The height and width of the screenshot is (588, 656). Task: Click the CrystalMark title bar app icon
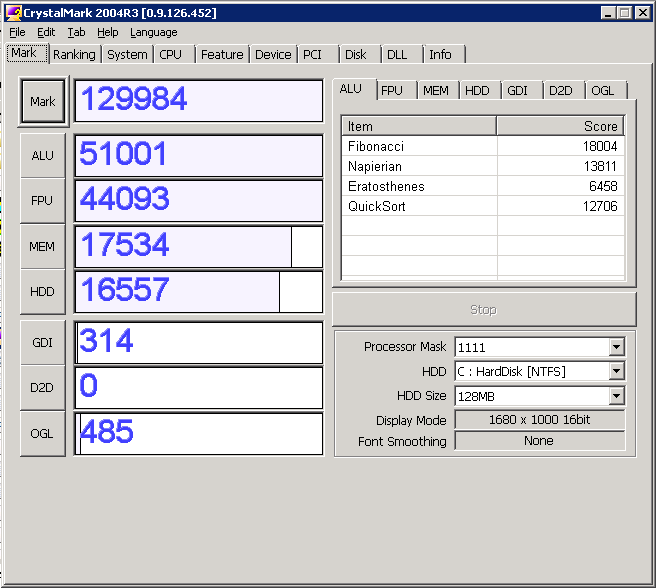[x=13, y=12]
